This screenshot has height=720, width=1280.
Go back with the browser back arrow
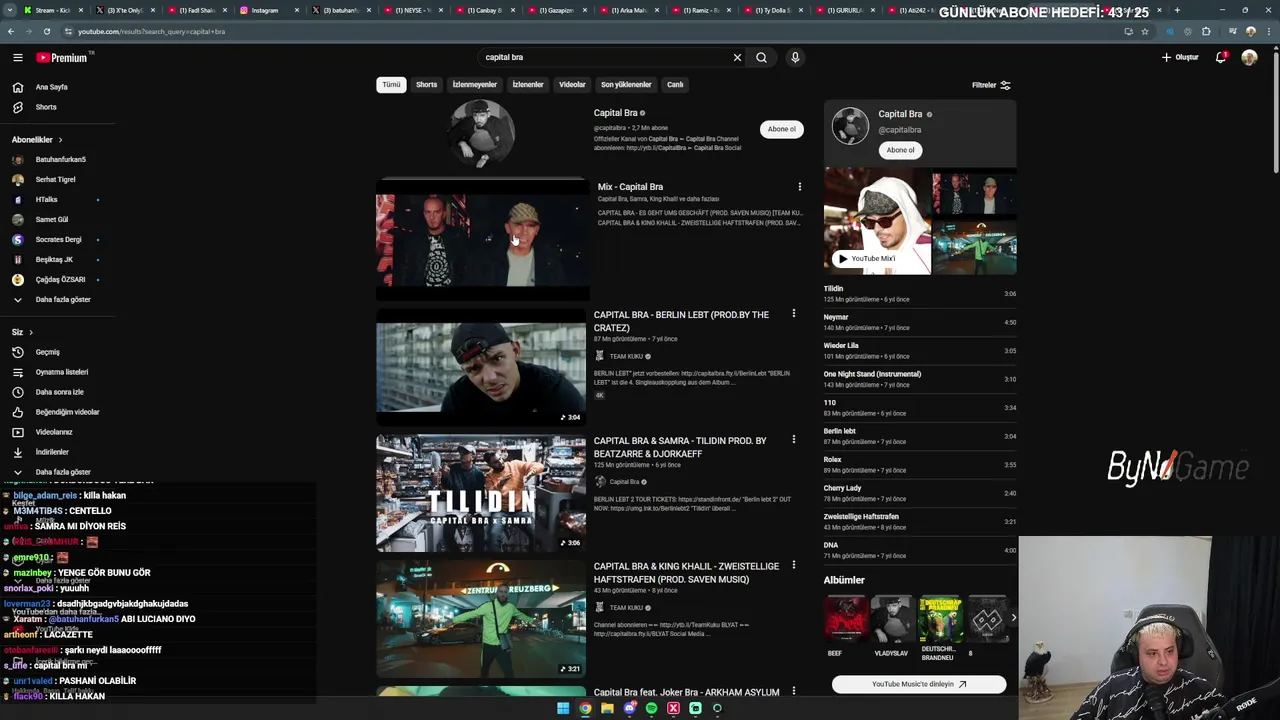11,31
